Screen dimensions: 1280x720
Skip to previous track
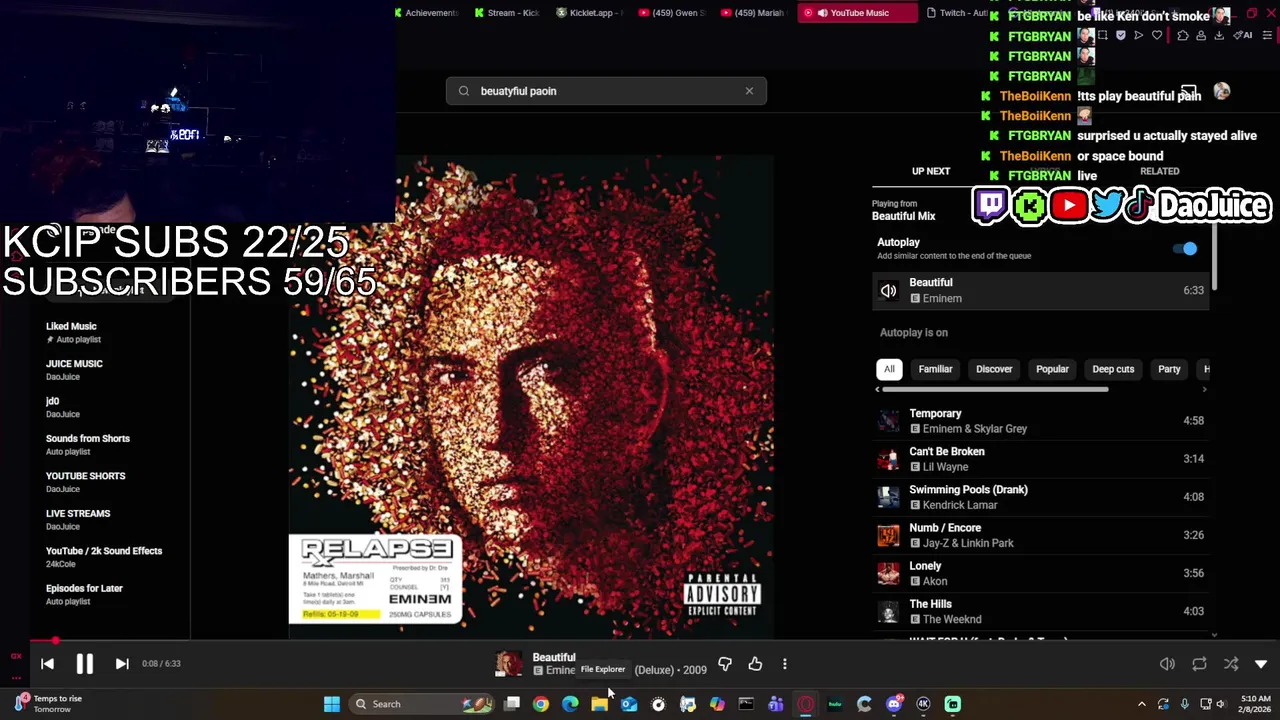47,663
